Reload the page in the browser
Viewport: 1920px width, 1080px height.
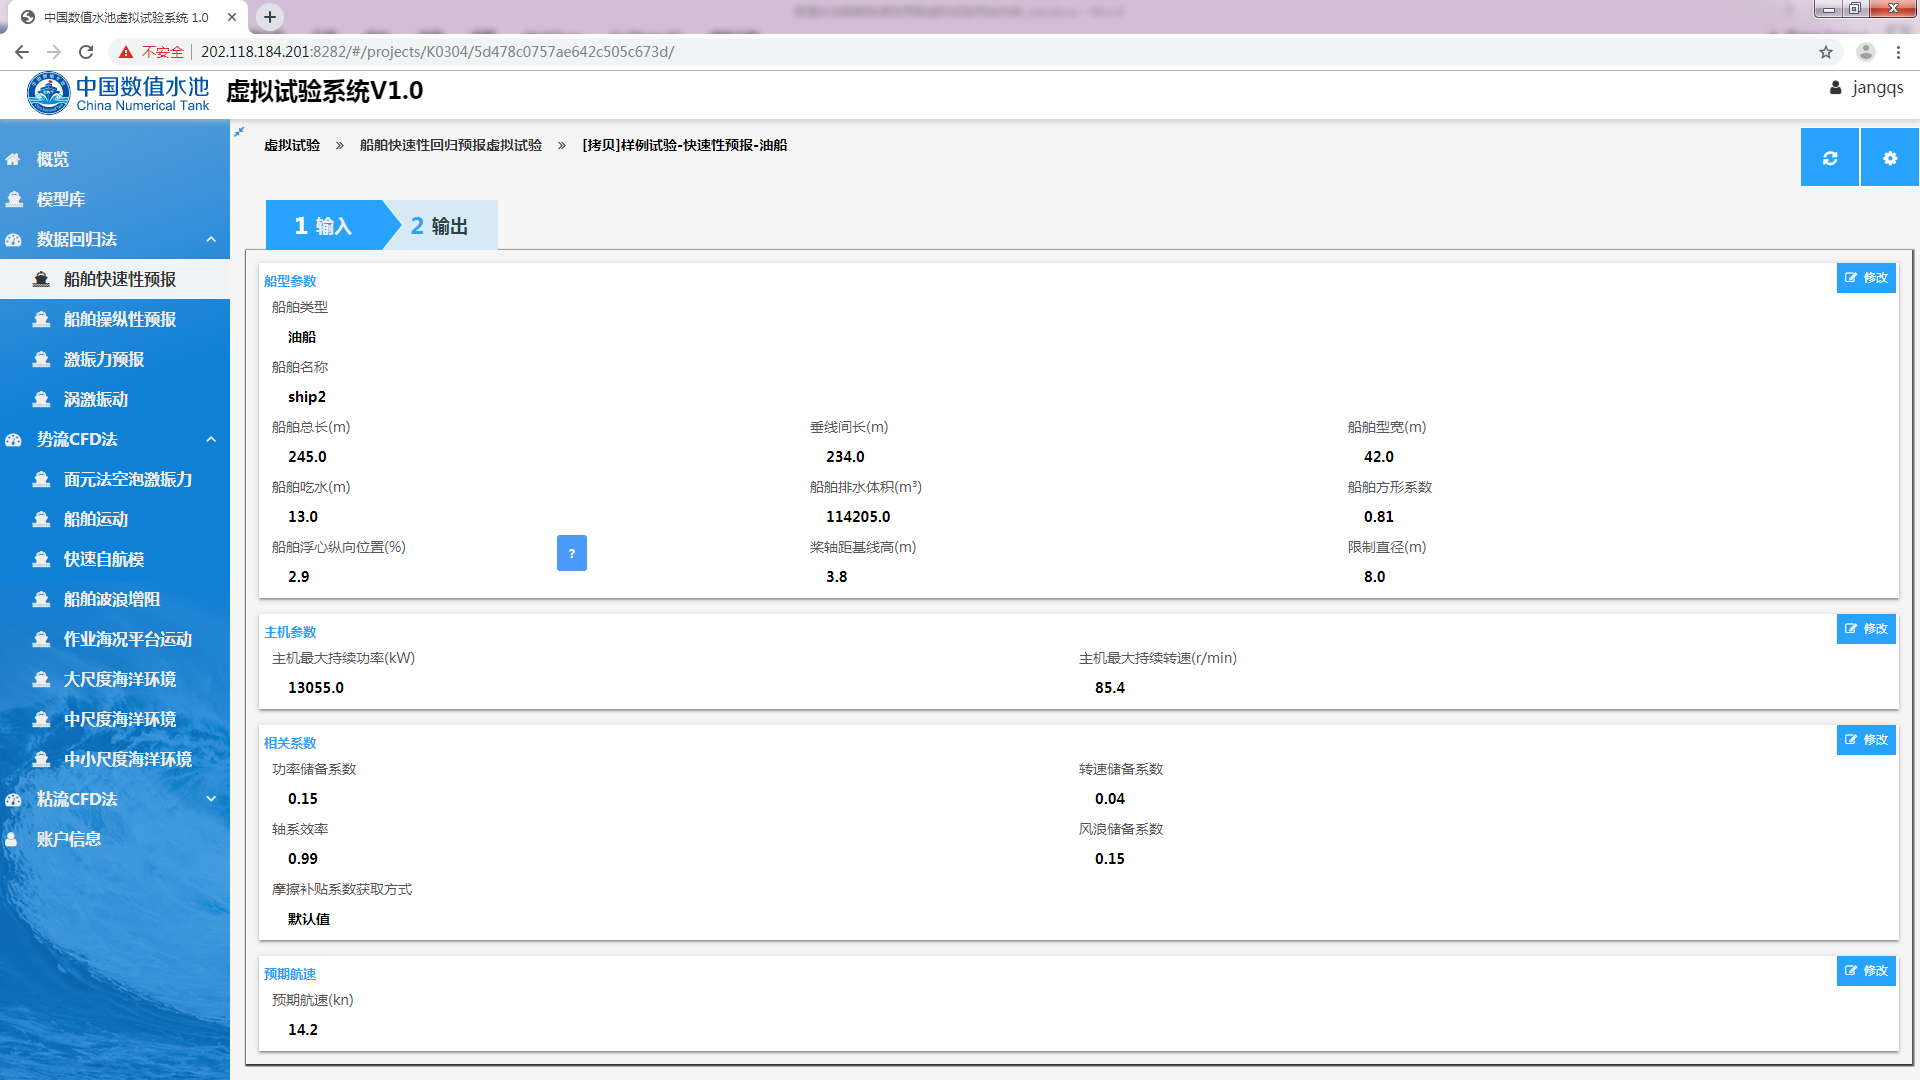[x=86, y=52]
